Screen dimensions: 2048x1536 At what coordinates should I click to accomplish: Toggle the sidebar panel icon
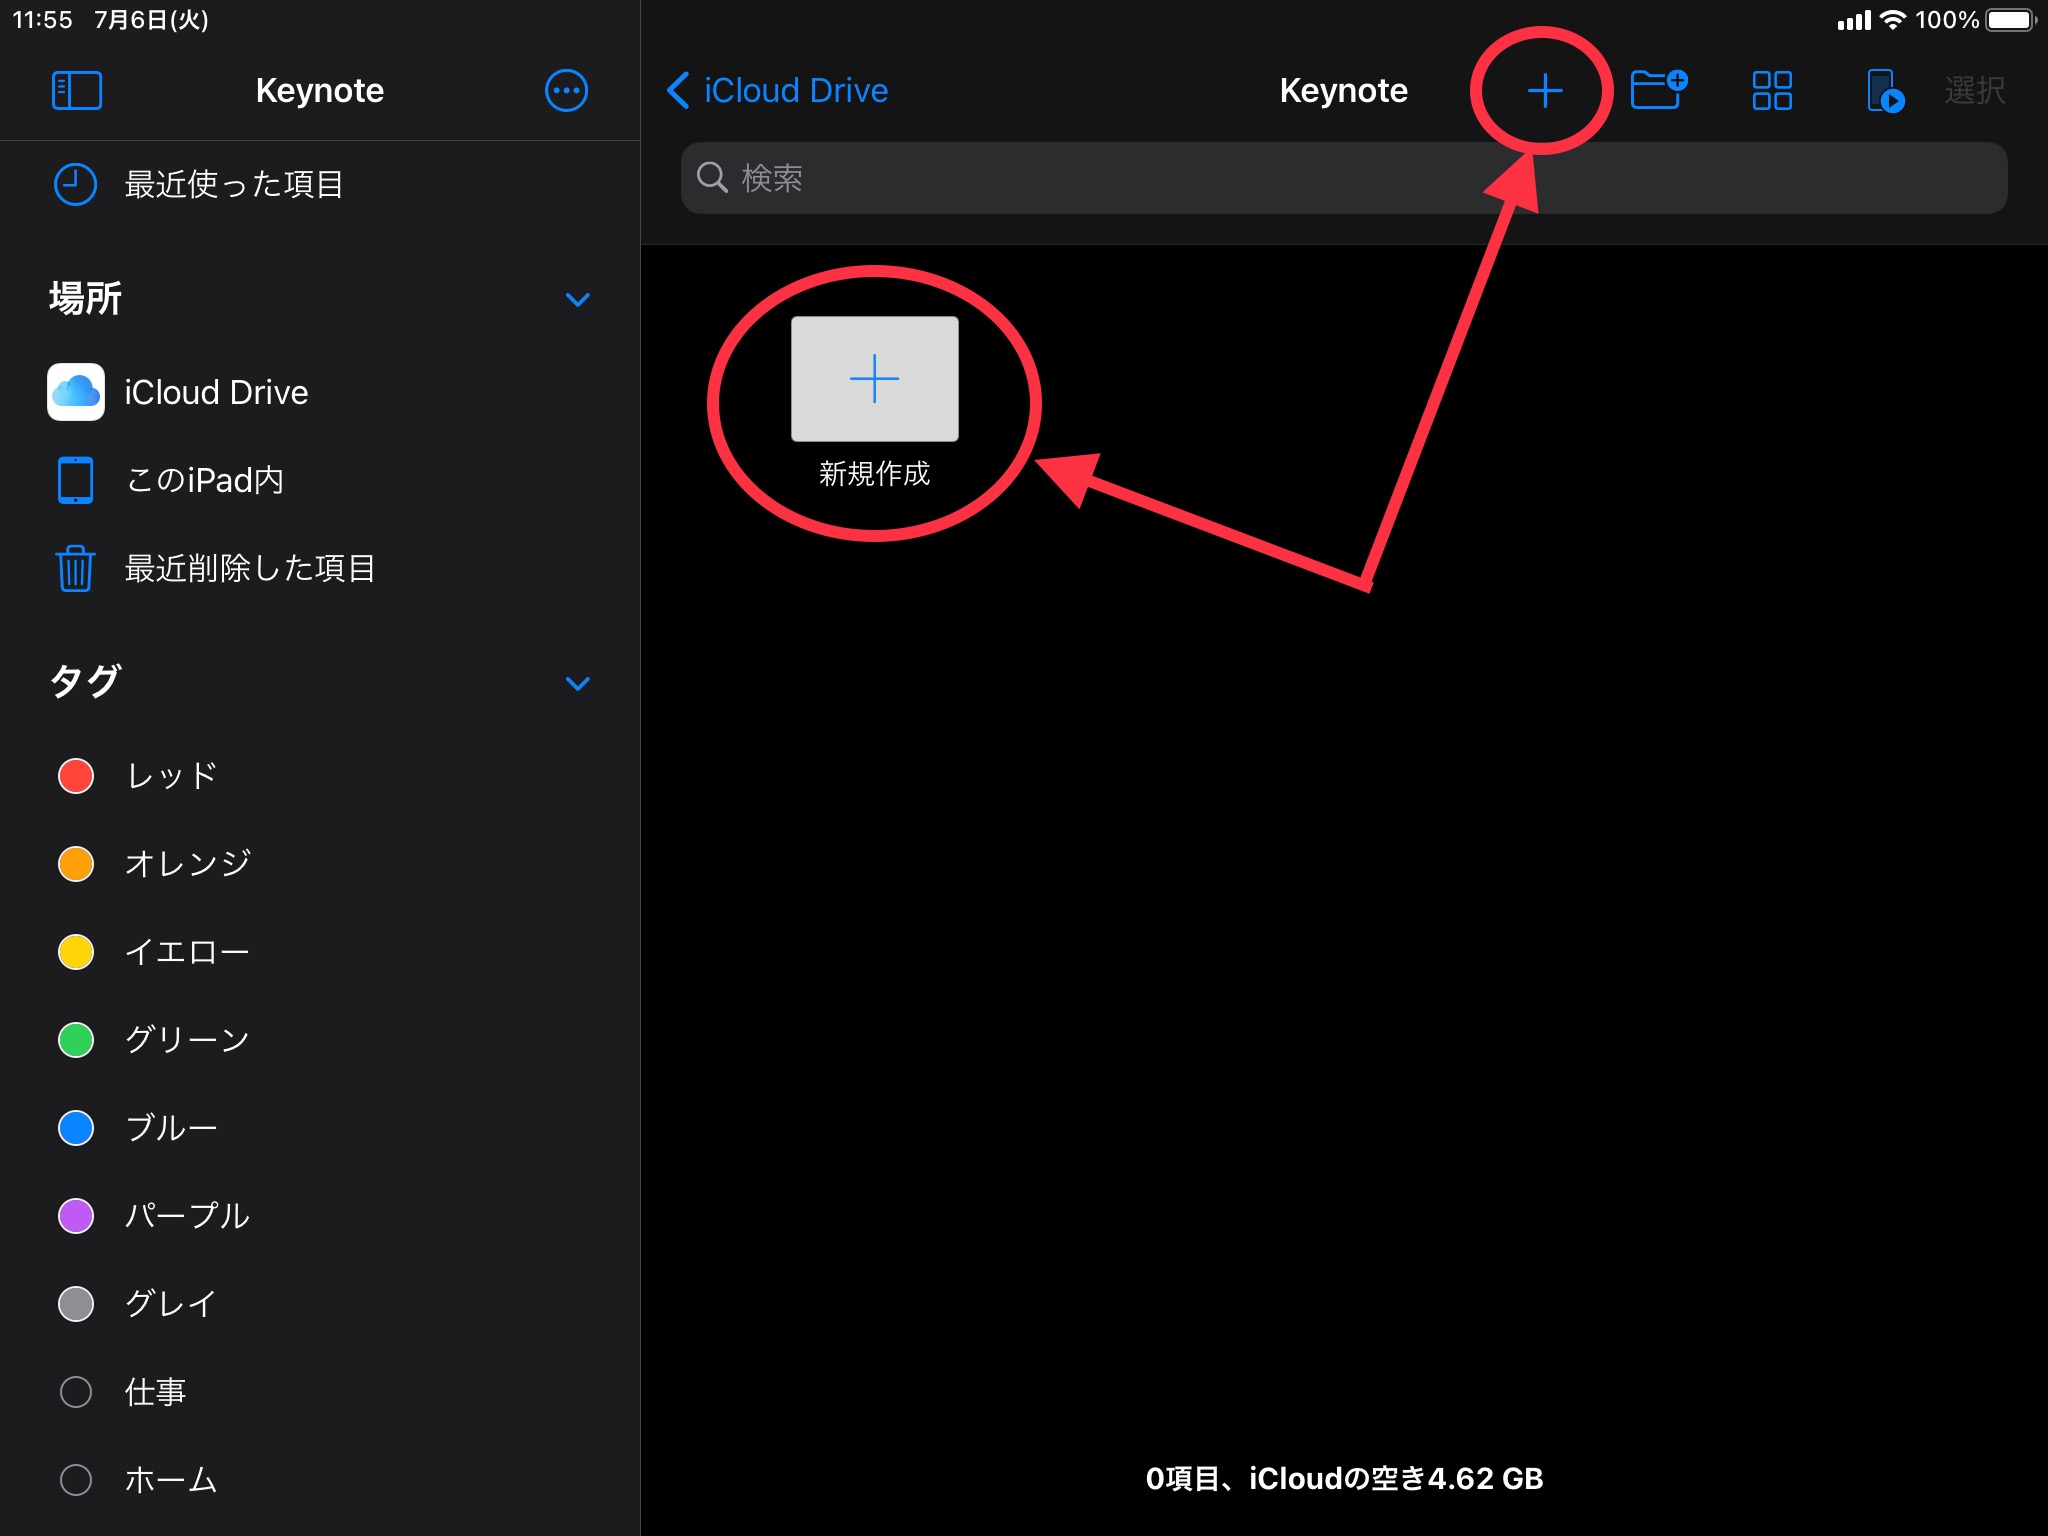pos(77,91)
